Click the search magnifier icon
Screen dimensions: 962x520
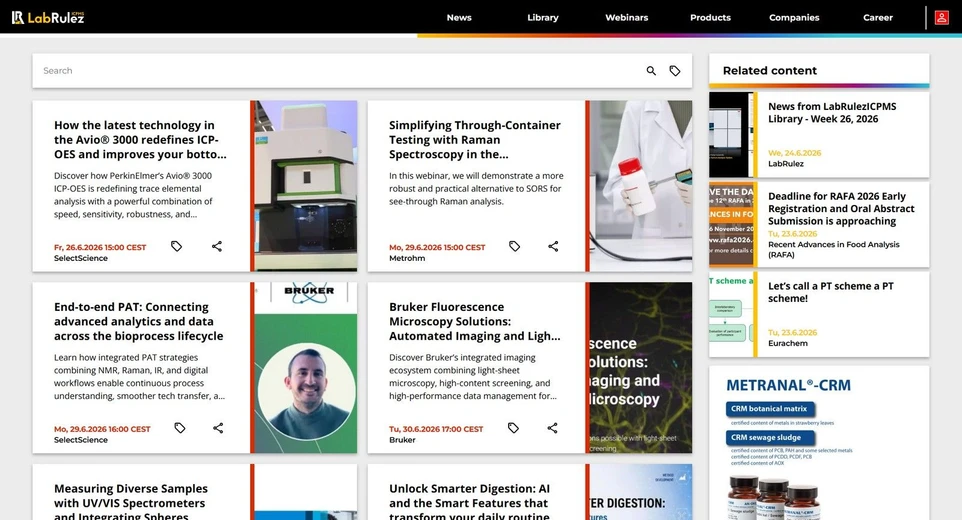(651, 71)
